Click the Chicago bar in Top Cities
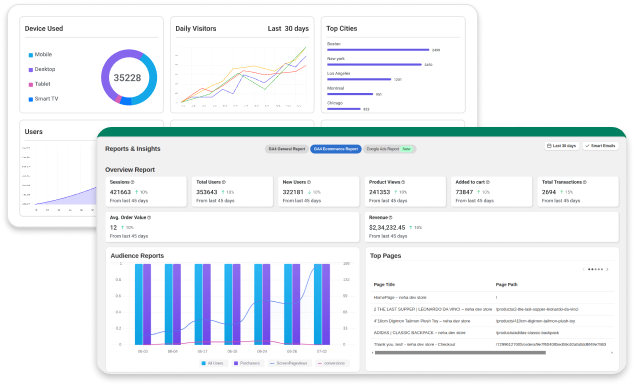The image size is (635, 386). pos(343,109)
